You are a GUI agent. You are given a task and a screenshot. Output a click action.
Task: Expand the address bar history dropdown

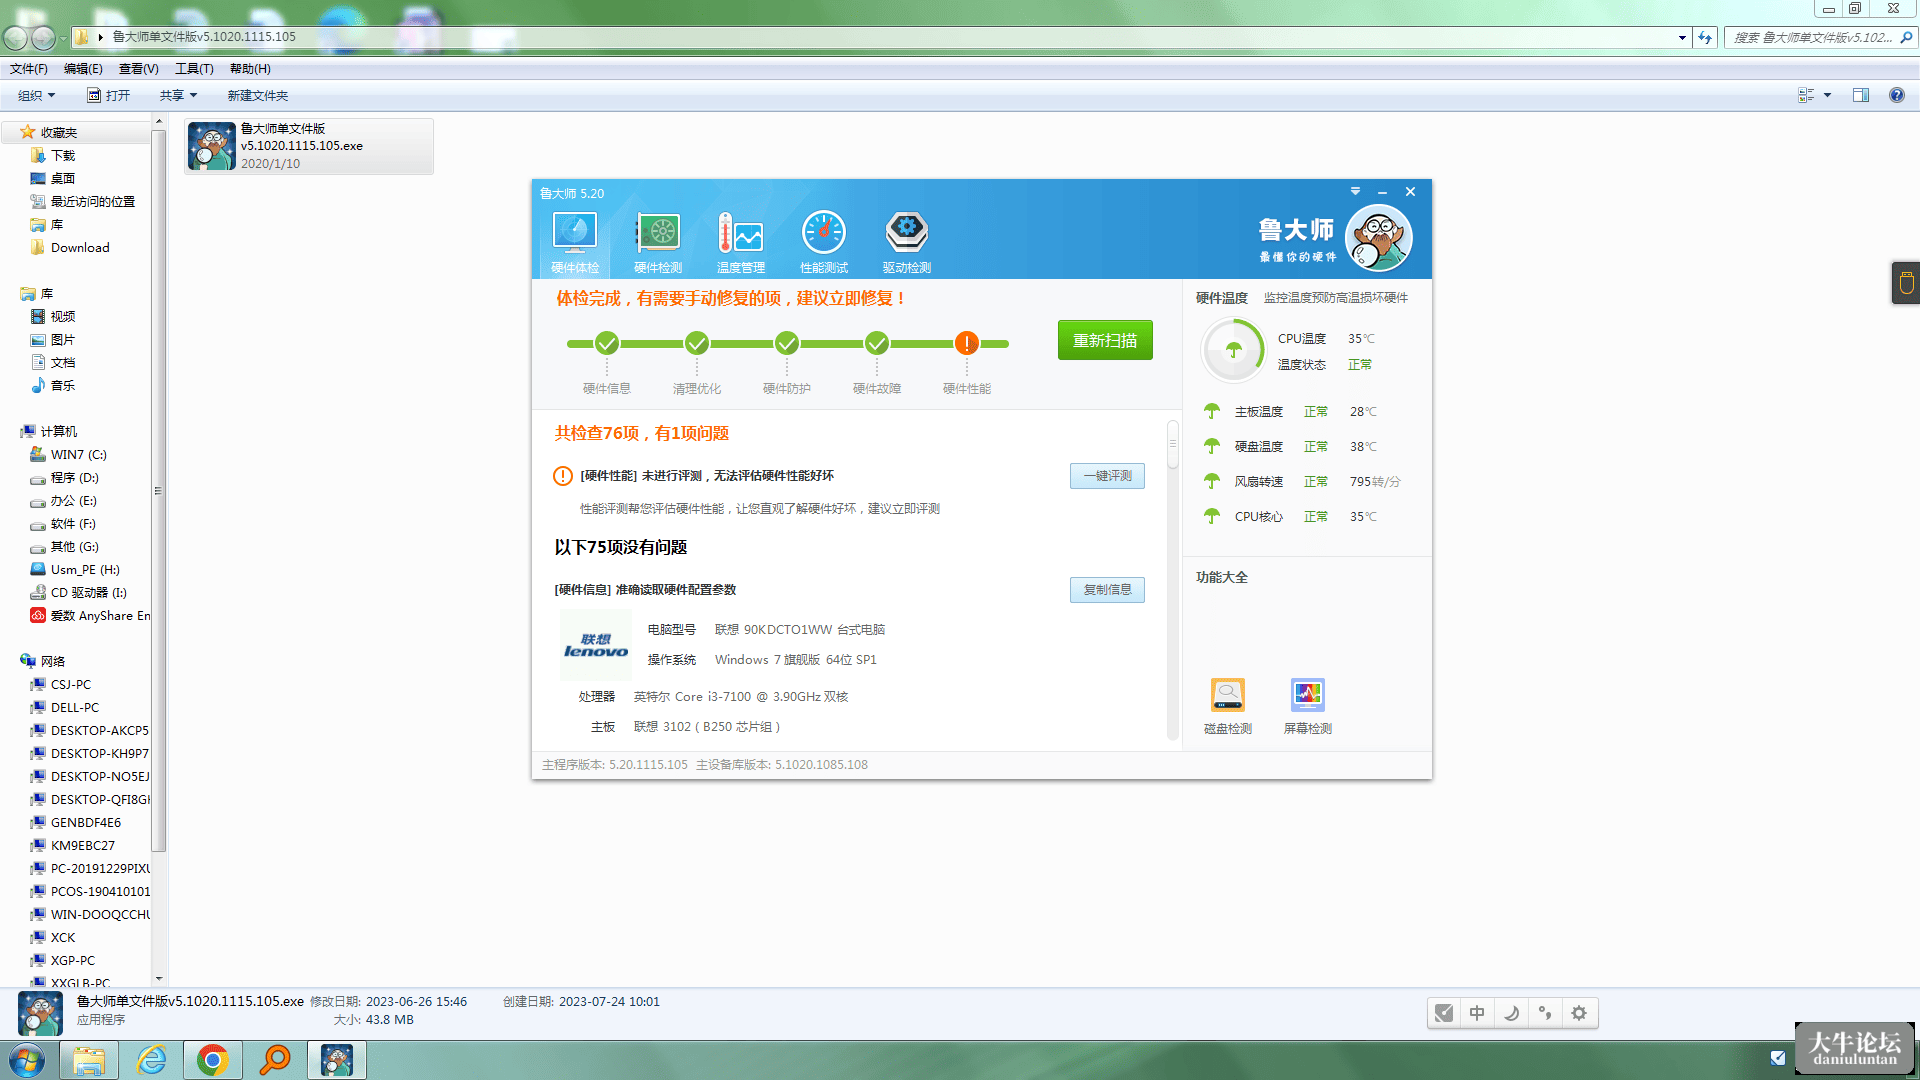point(1682,38)
